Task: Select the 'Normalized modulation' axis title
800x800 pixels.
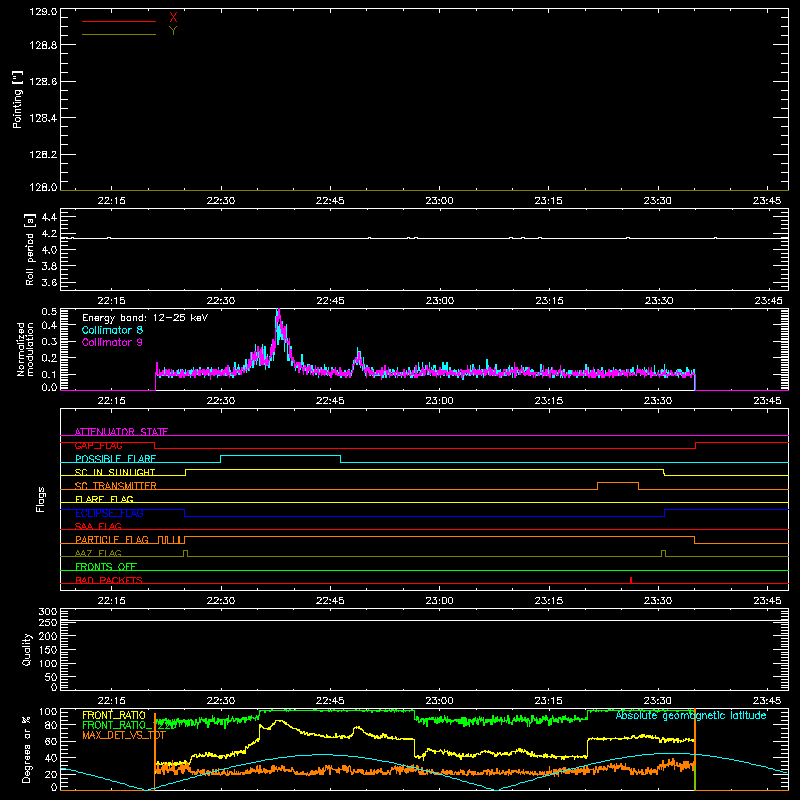Action: click(x=25, y=349)
